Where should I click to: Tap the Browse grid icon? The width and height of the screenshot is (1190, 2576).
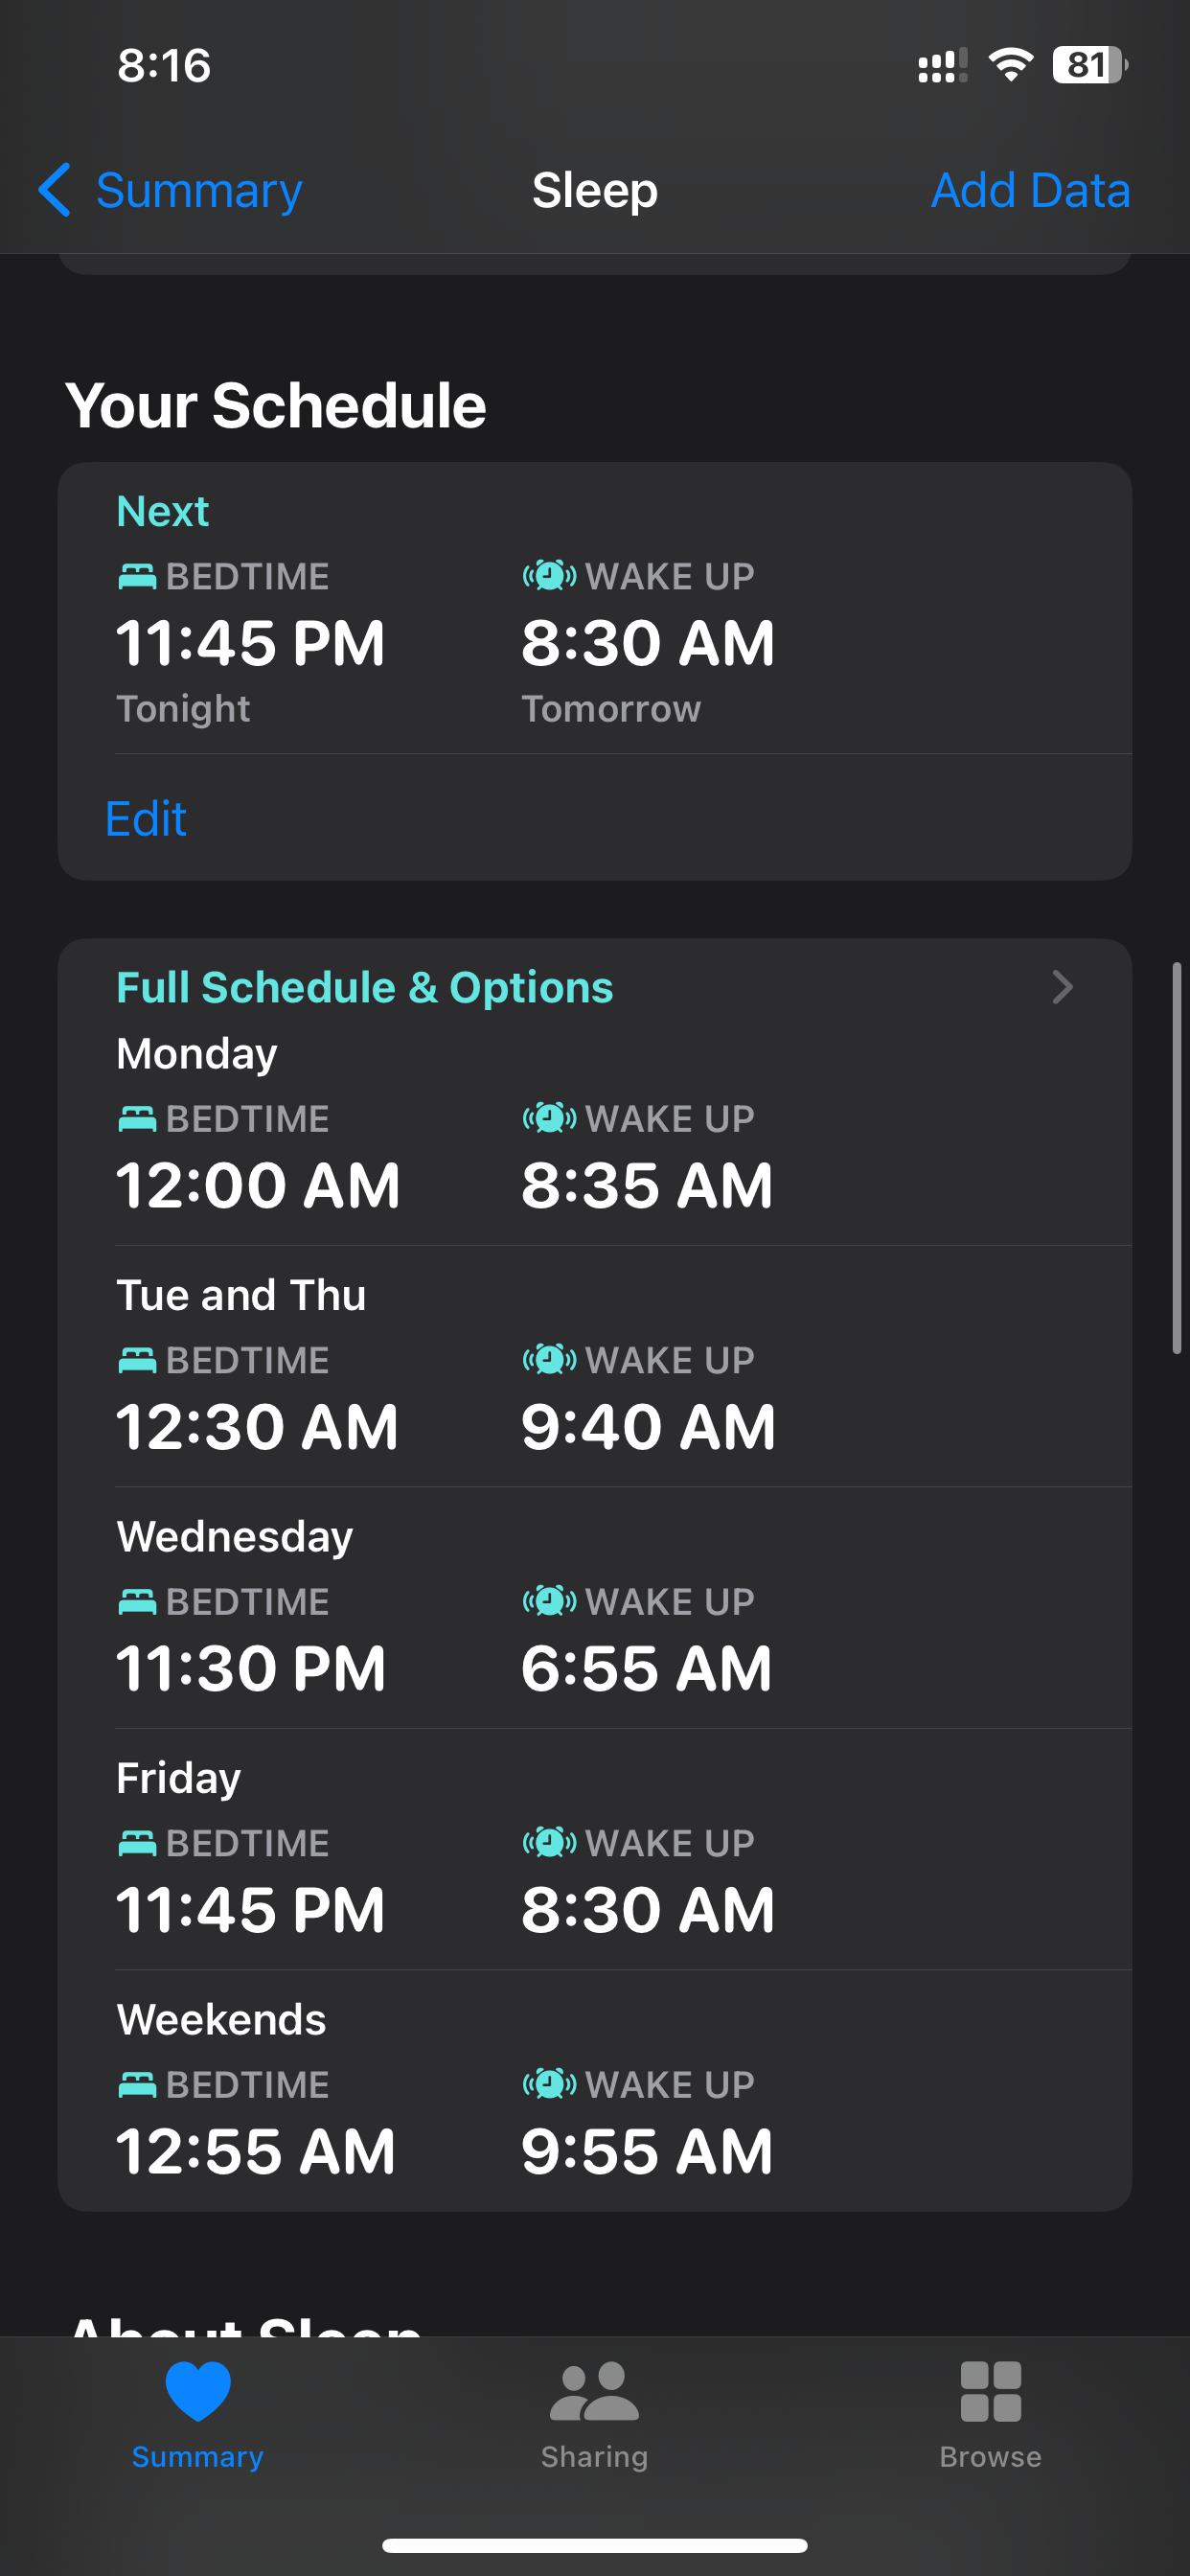point(990,2391)
